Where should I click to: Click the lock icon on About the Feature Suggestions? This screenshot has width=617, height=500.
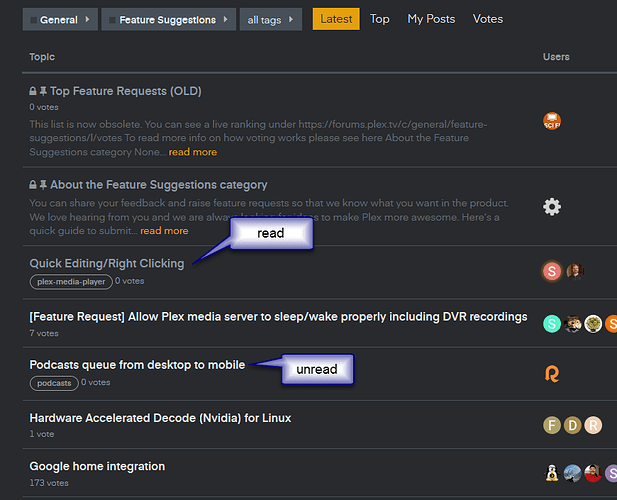coord(33,185)
